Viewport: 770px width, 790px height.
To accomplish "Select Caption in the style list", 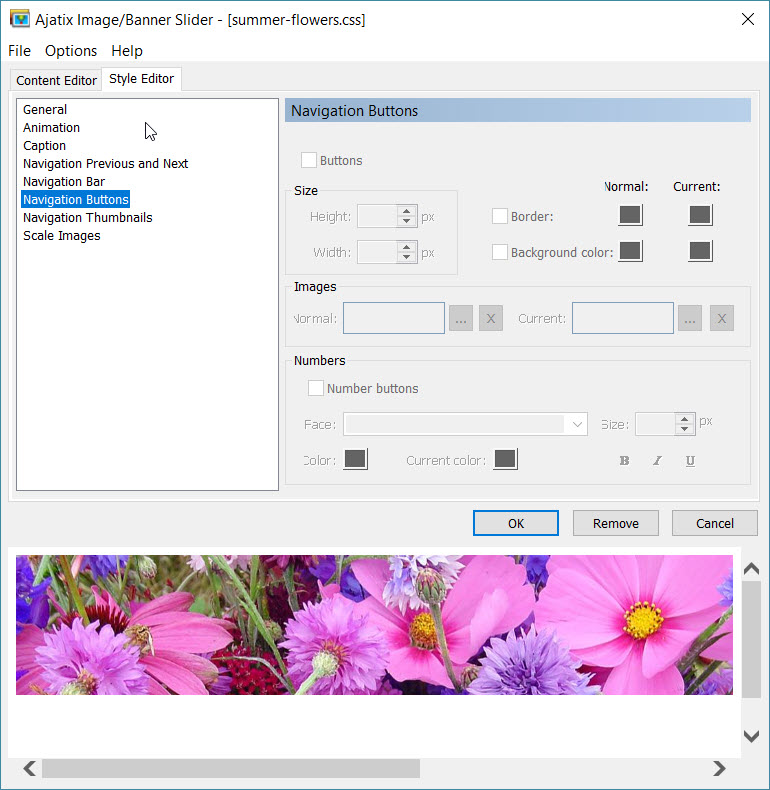I will [x=44, y=146].
